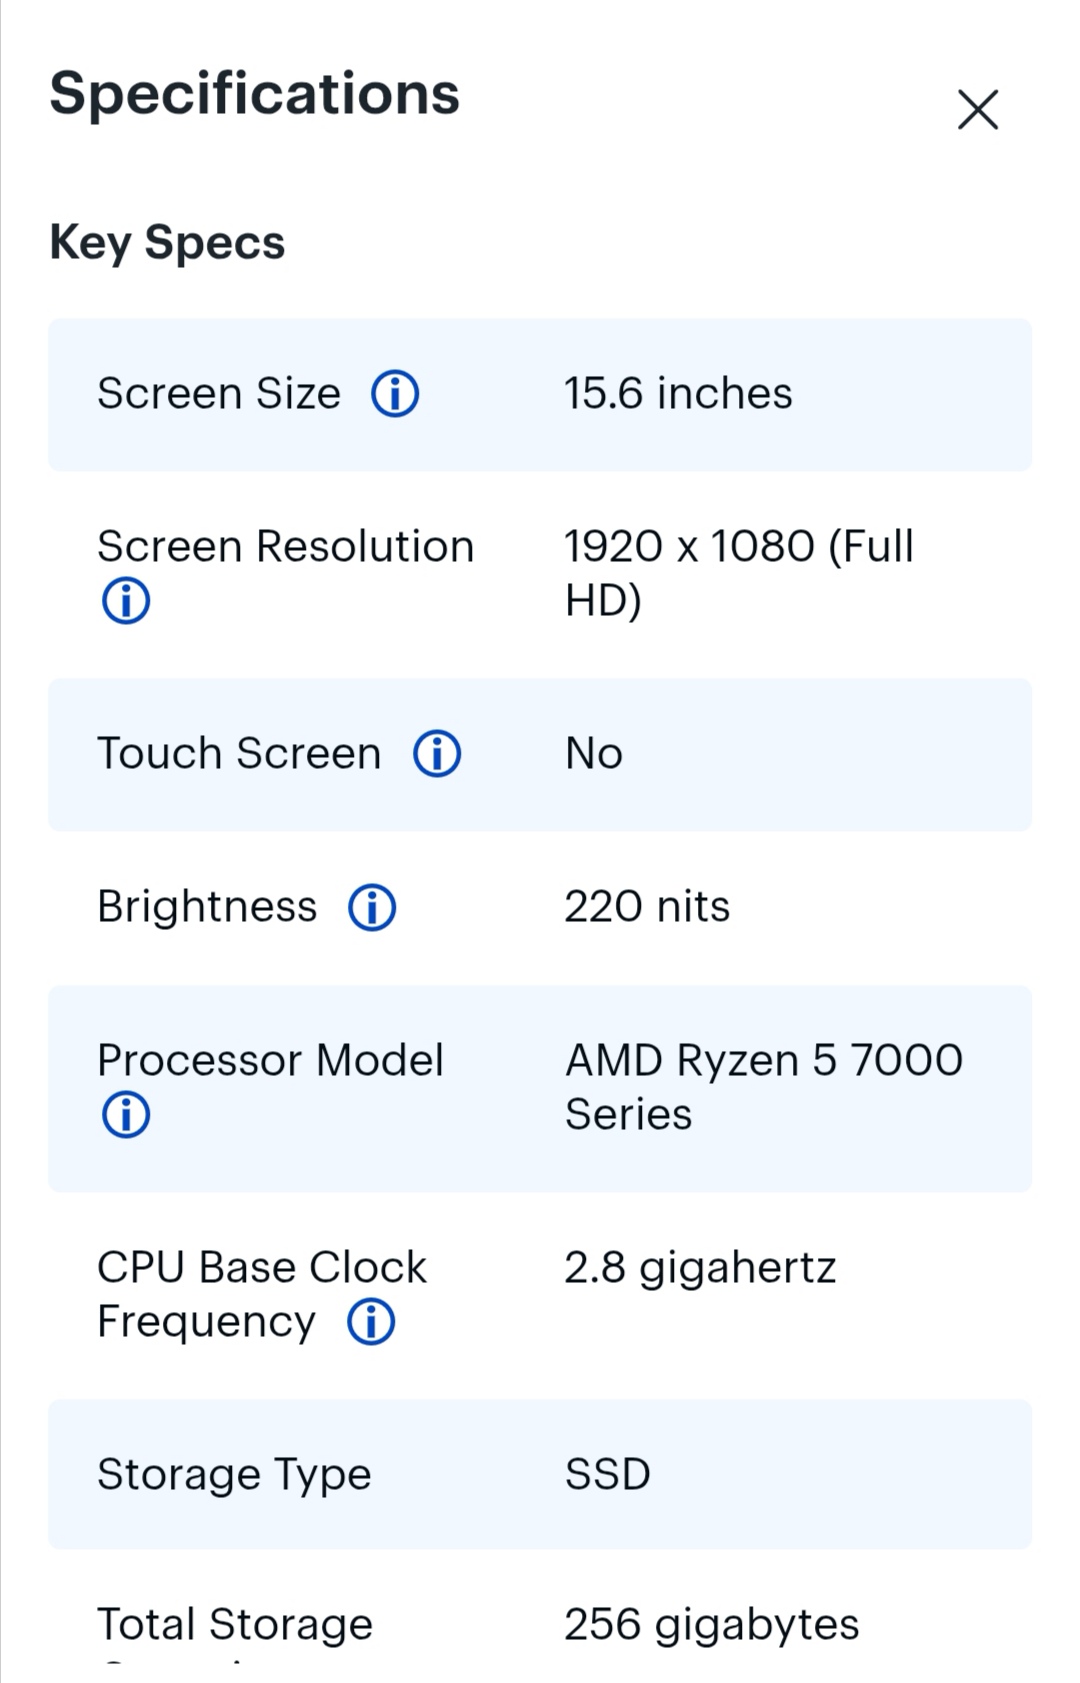Select the Storage Type row label

(x=234, y=1475)
